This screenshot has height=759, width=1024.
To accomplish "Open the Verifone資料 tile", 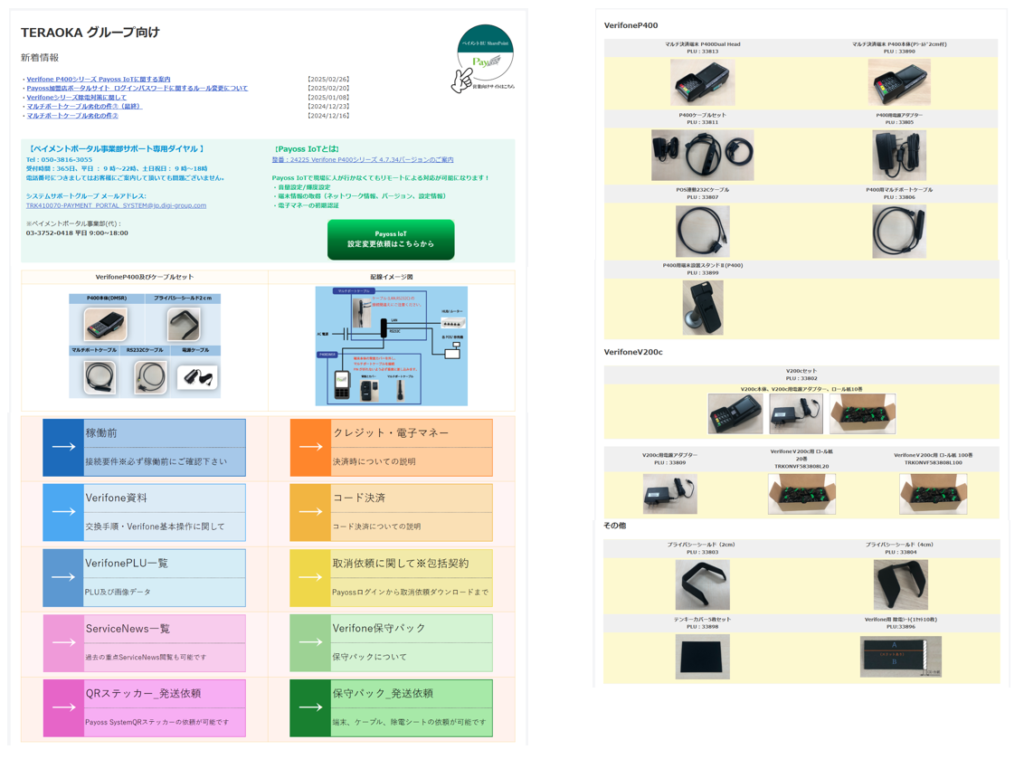I will tap(144, 512).
